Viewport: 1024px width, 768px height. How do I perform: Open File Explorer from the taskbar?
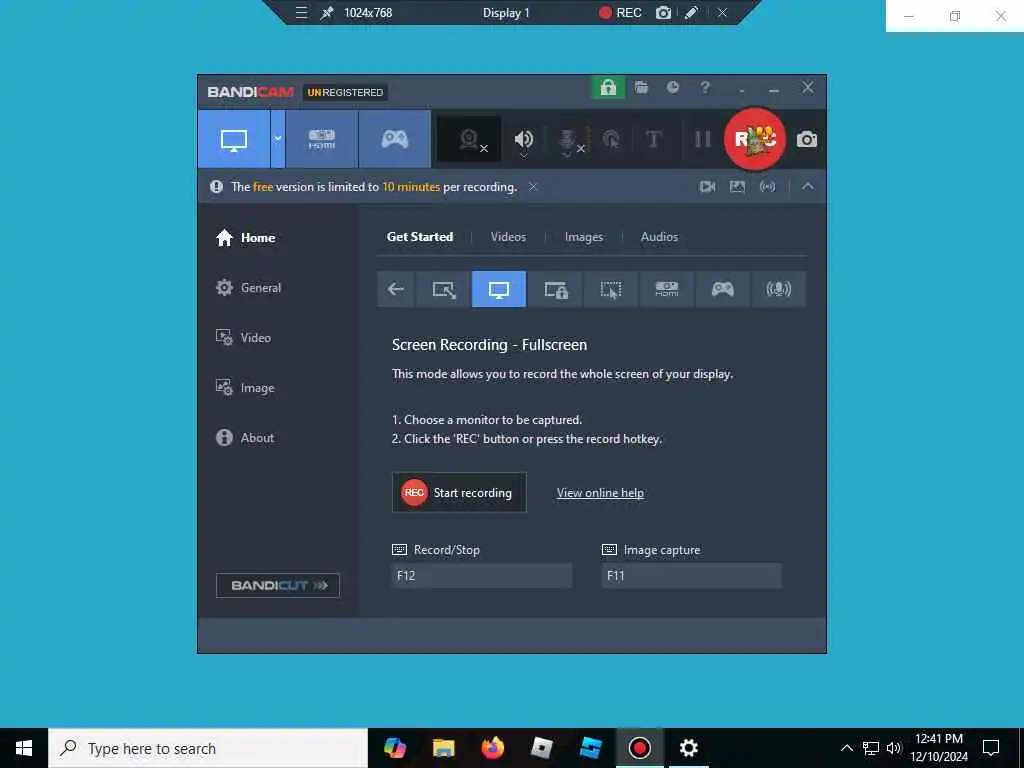pyautogui.click(x=443, y=748)
